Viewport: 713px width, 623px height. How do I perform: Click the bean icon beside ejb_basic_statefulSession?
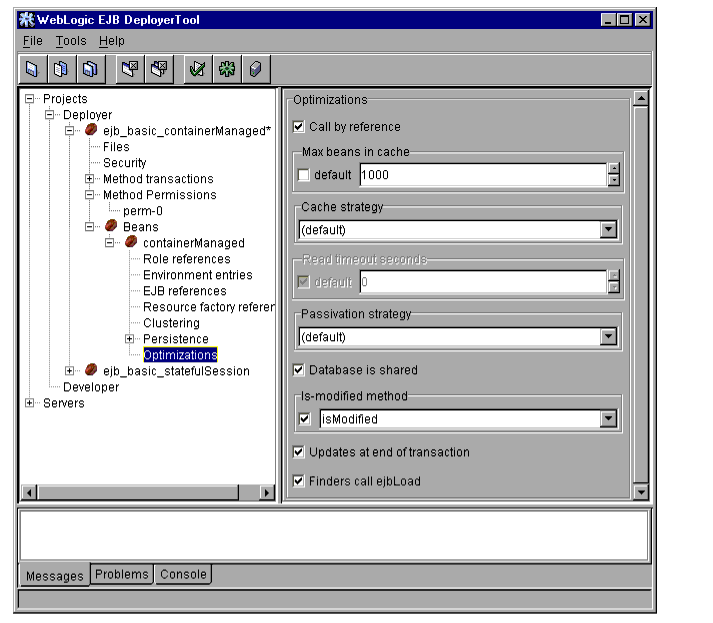[91, 370]
